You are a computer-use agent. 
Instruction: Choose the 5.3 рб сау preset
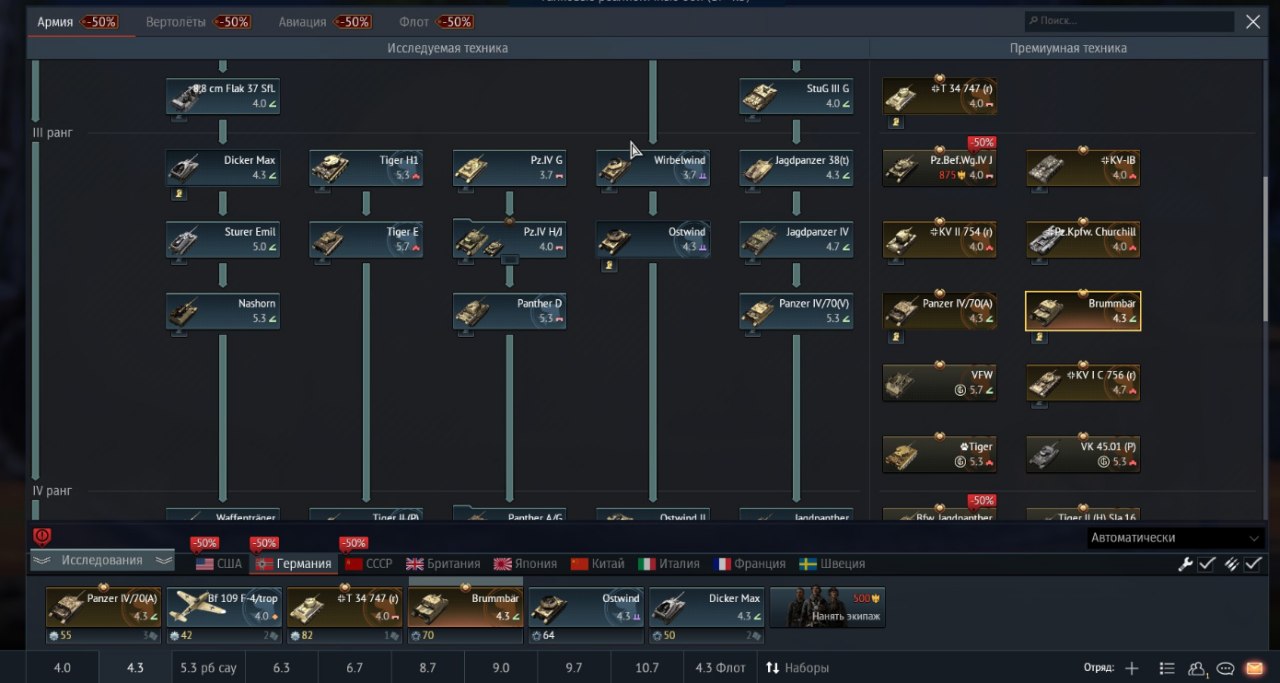point(208,668)
